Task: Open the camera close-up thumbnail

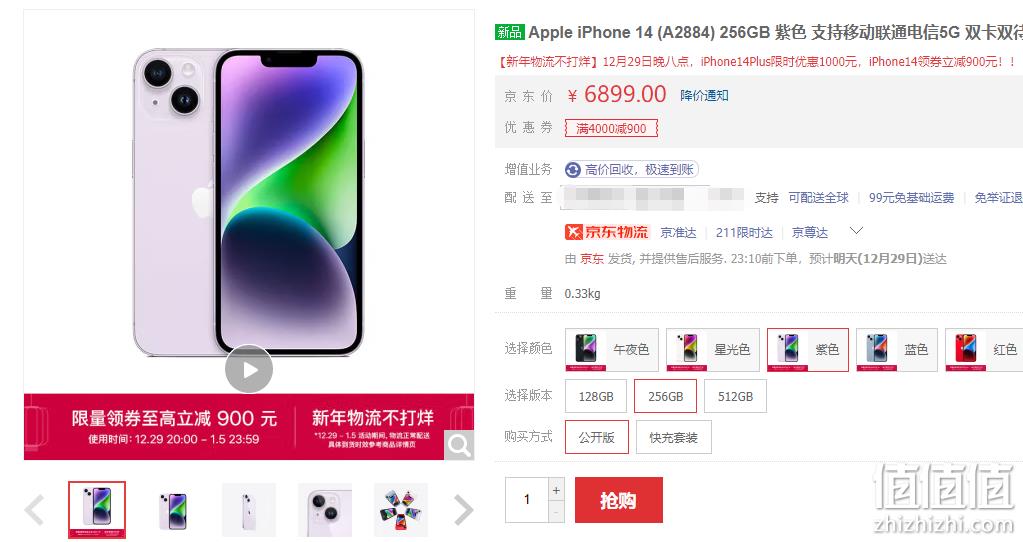Action: (x=325, y=509)
